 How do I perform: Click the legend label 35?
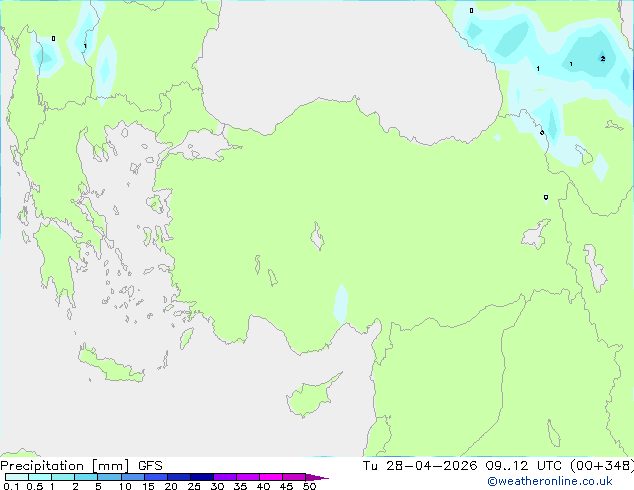pyautogui.click(x=240, y=486)
